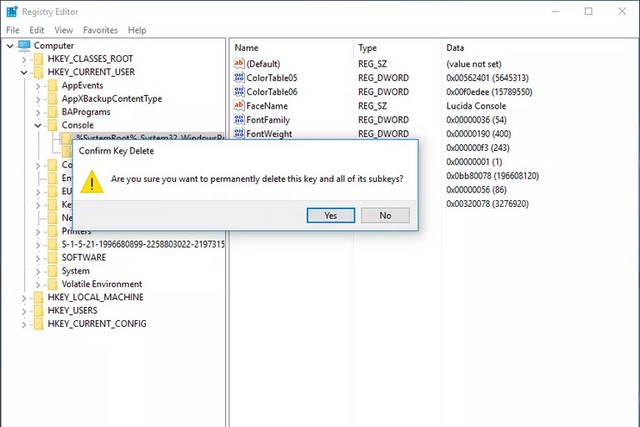Click the S-1-5-21 key folder icon
This screenshot has height=427, width=640.
pyautogui.click(x=53, y=245)
